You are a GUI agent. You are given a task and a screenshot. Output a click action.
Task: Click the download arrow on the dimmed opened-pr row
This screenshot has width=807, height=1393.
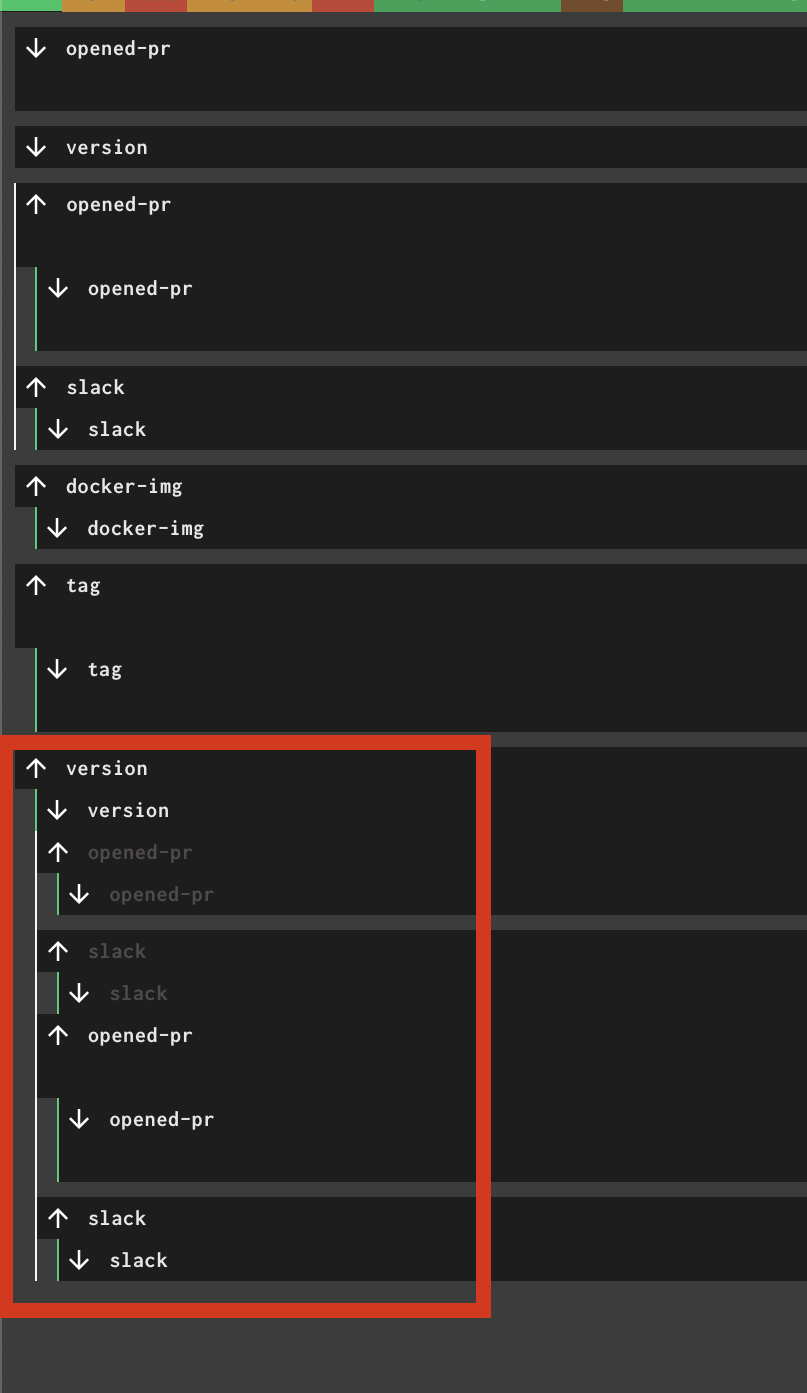79,893
